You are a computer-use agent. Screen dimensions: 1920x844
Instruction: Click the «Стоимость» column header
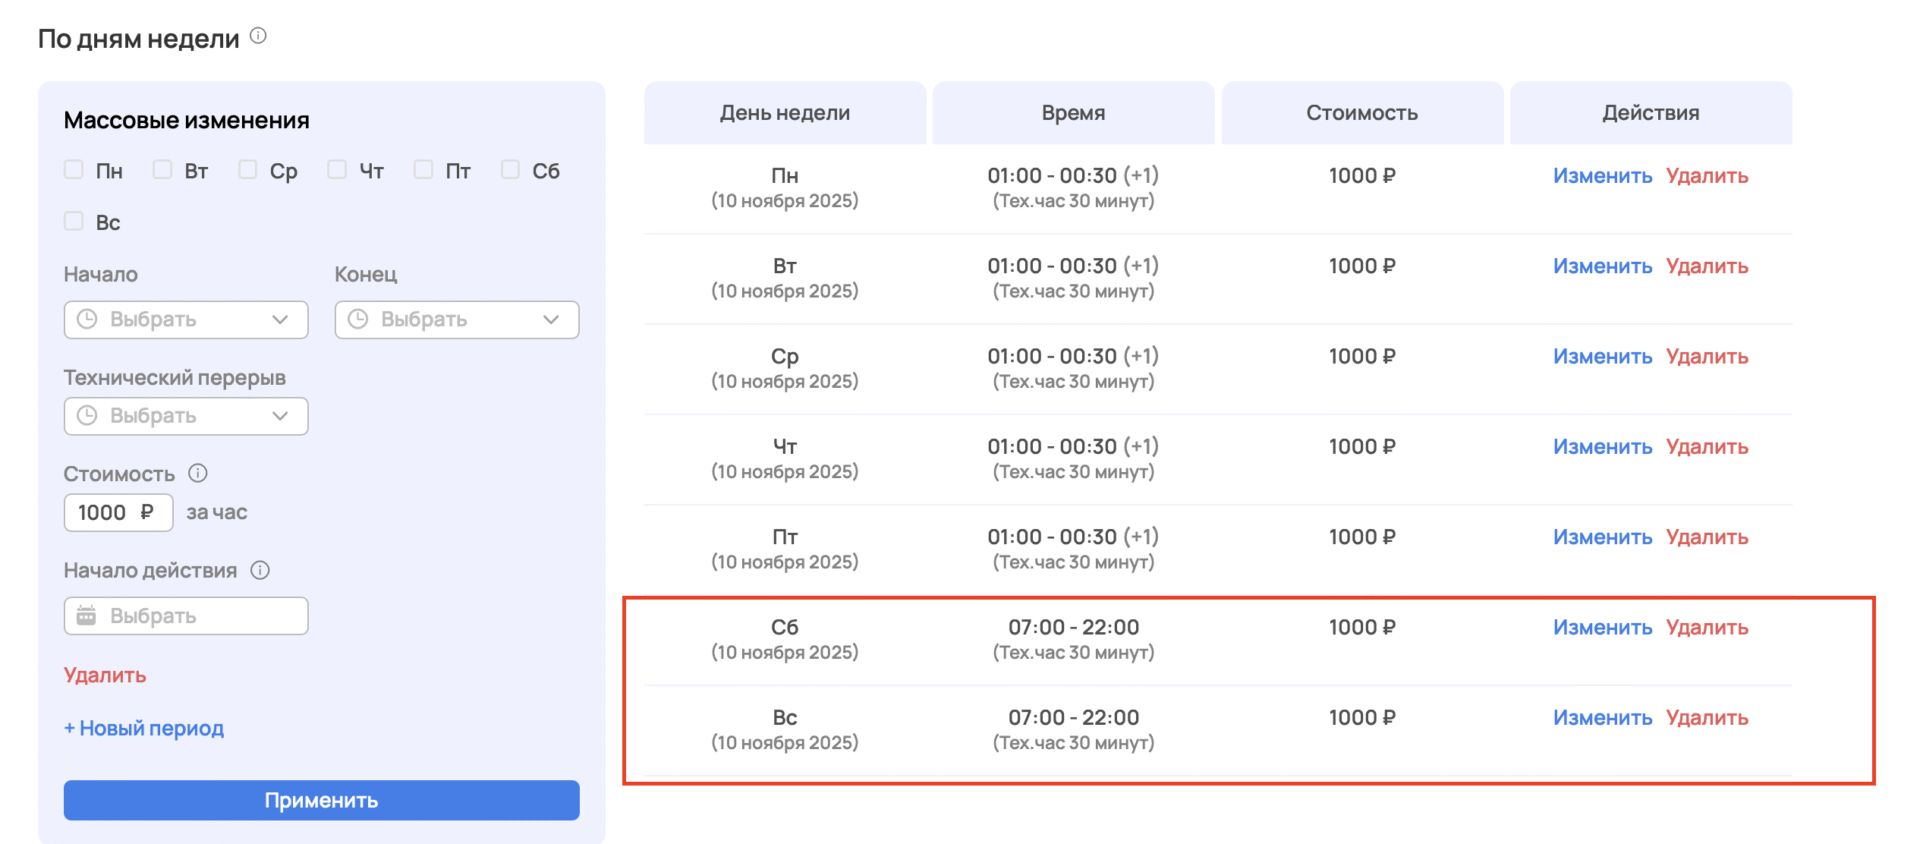pyautogui.click(x=1361, y=113)
